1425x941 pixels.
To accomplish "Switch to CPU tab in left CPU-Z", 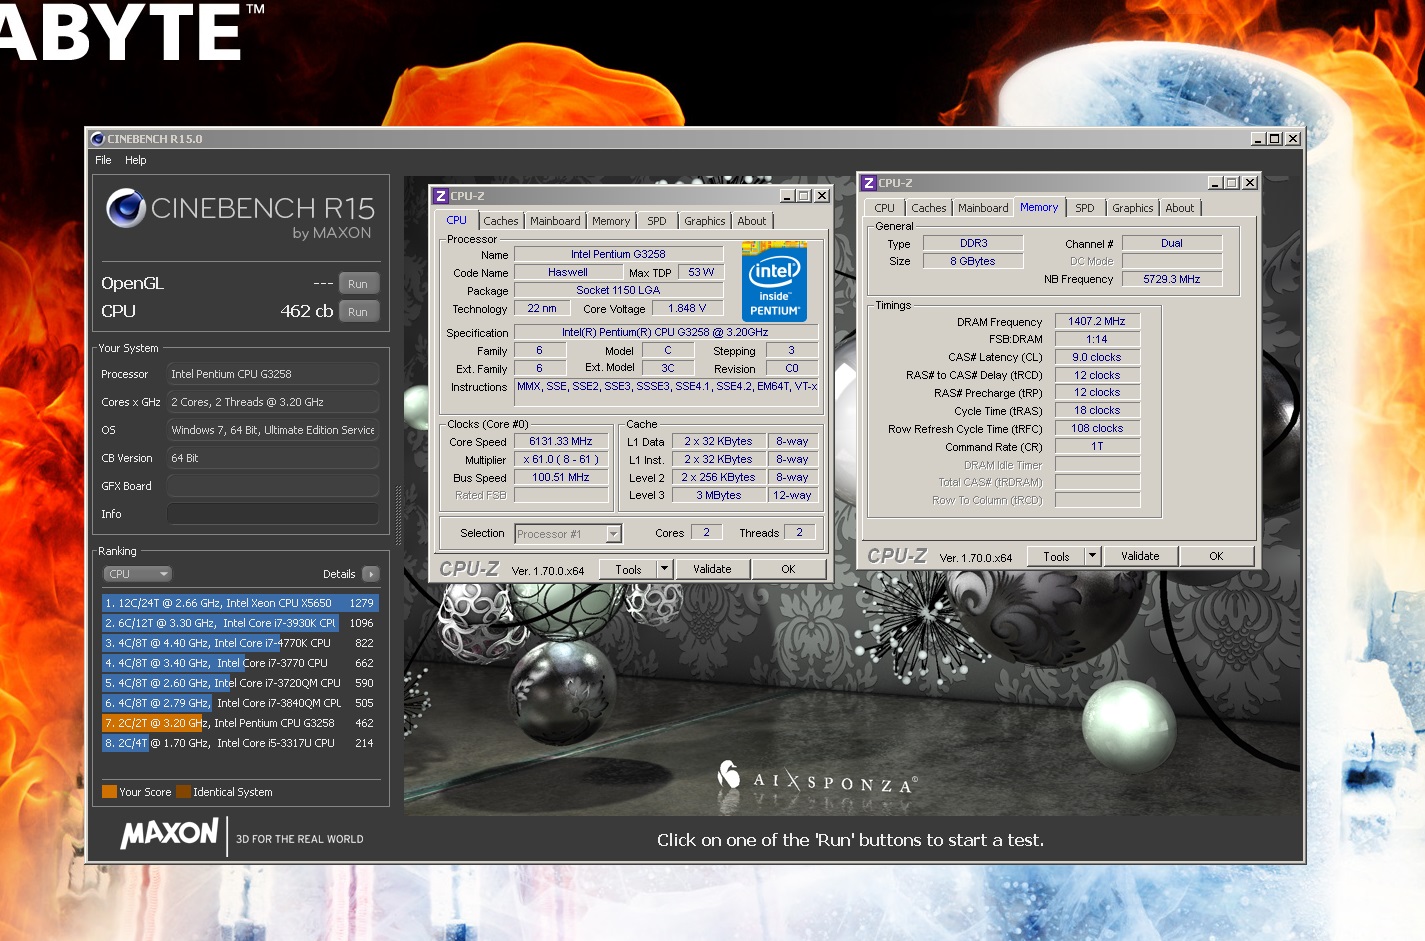I will click(x=457, y=220).
